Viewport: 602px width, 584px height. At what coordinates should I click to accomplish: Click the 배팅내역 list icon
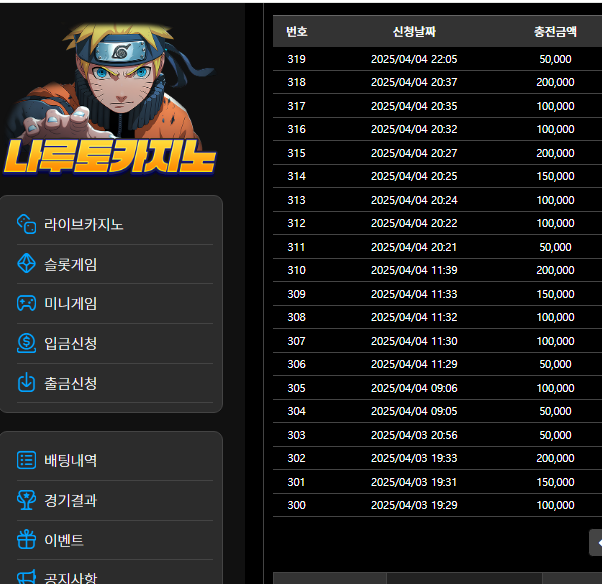27,460
